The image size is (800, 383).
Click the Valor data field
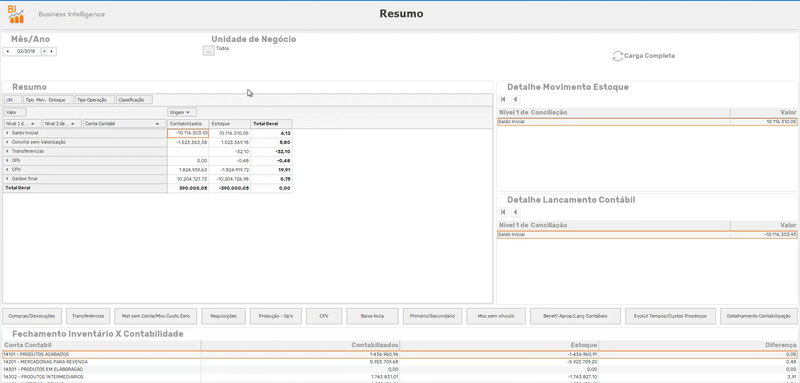(15, 112)
